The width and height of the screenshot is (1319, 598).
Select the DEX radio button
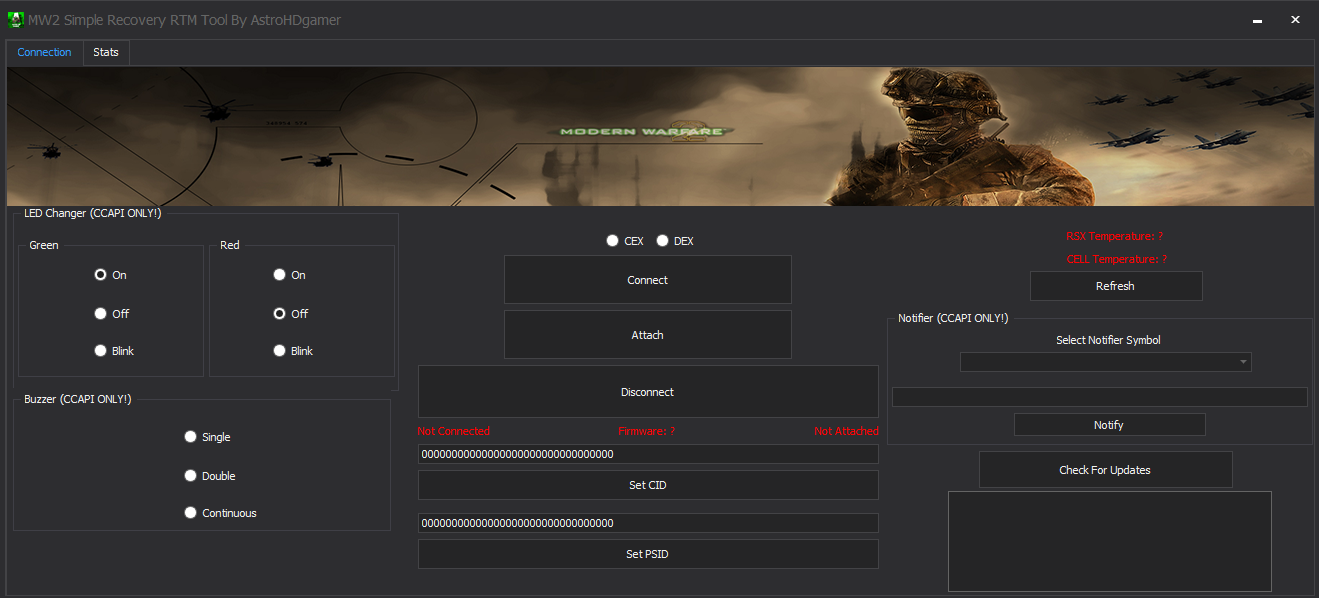(675, 241)
